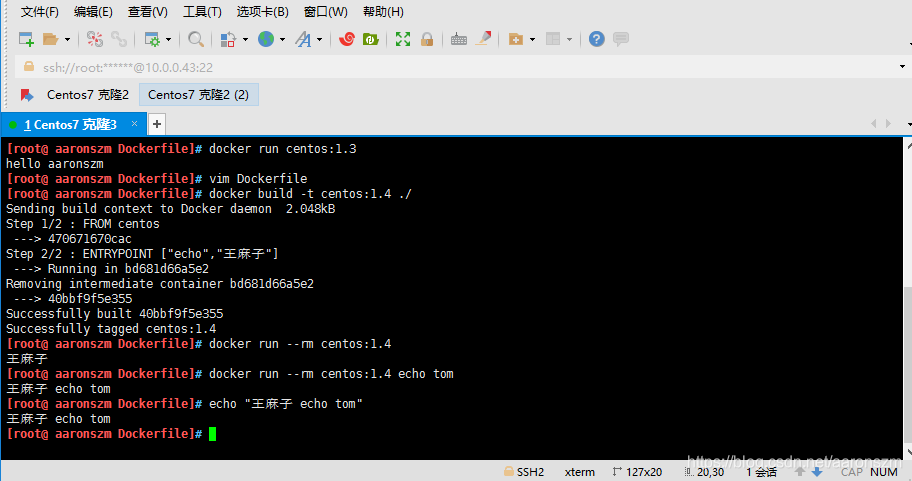This screenshot has width=912, height=481.
Task: Click the layout panes icon
Action: tap(553, 39)
